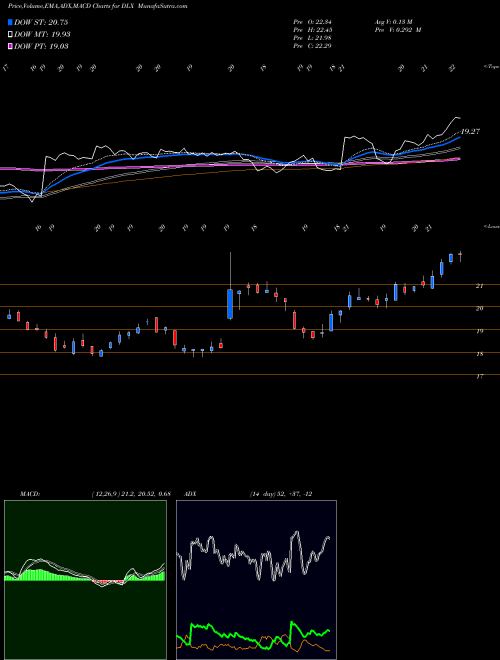The height and width of the screenshot is (660, 500).
Task: Click the price axis label 18
Action: tap(479, 354)
